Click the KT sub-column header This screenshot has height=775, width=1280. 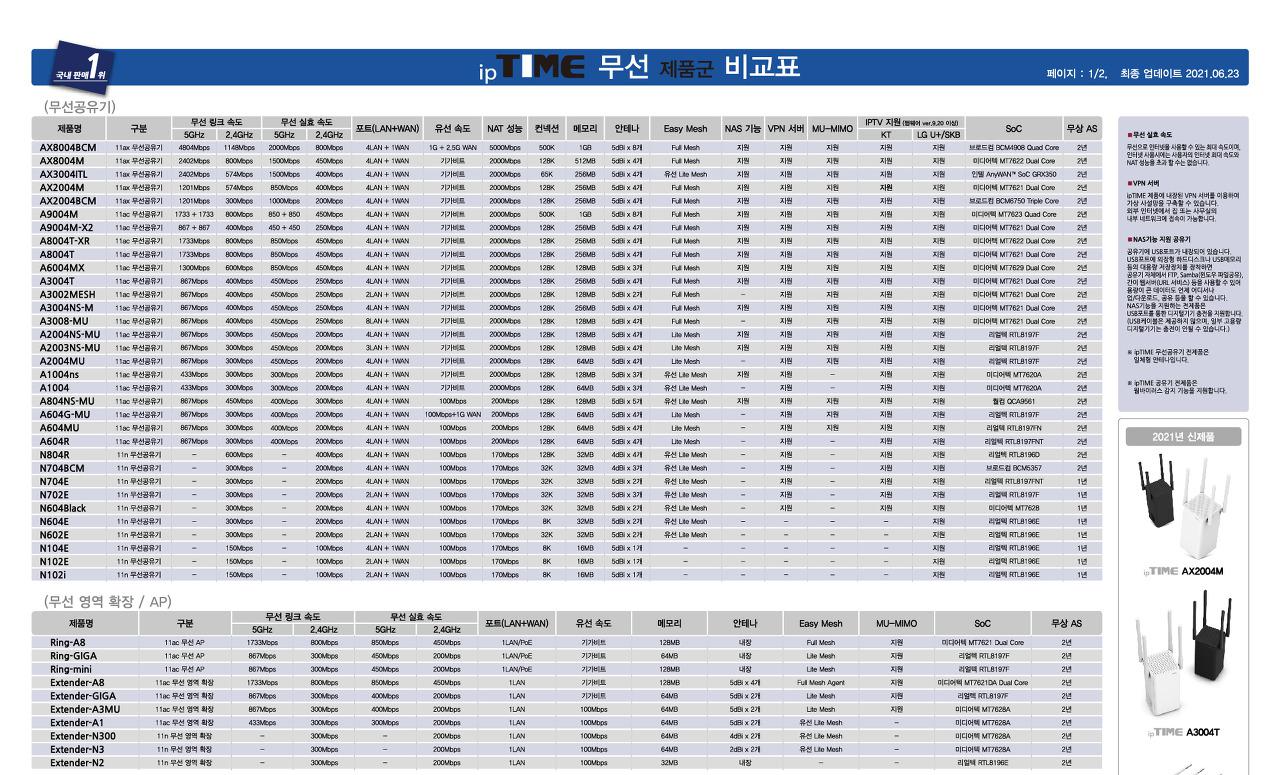coord(885,134)
